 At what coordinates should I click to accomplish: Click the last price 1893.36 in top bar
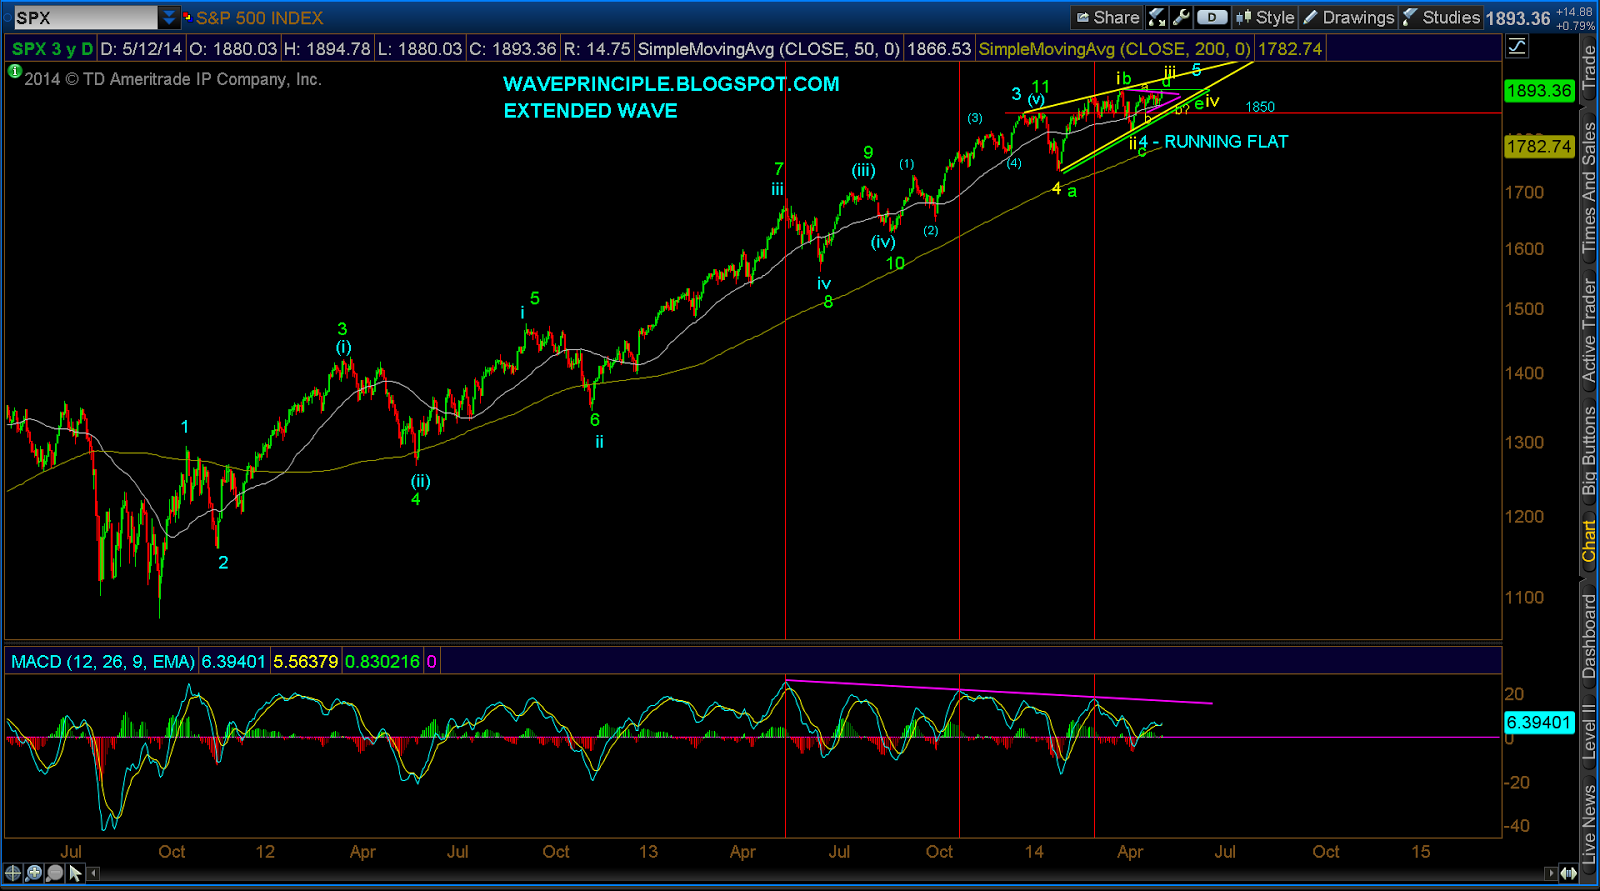1518,18
